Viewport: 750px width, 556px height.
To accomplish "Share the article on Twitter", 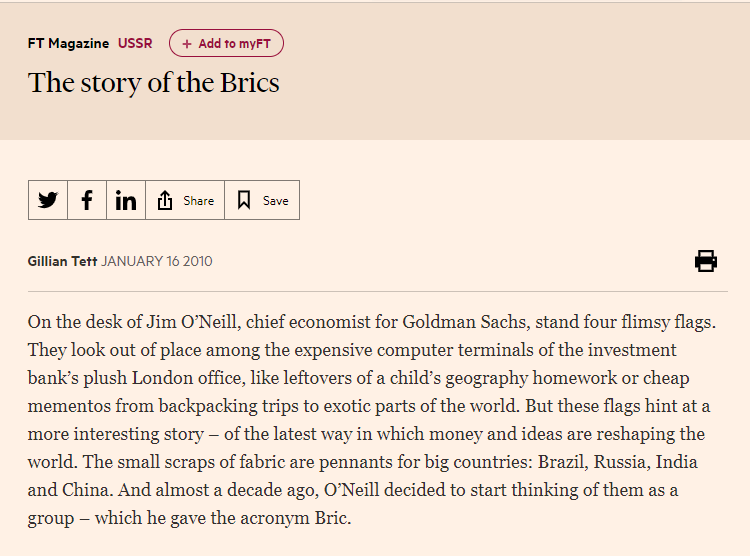I will pos(48,200).
